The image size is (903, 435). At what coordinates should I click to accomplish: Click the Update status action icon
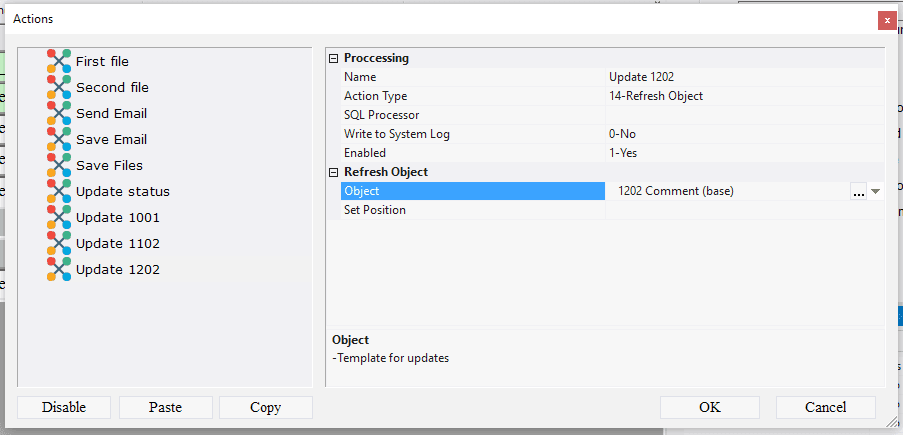pyautogui.click(x=59, y=191)
